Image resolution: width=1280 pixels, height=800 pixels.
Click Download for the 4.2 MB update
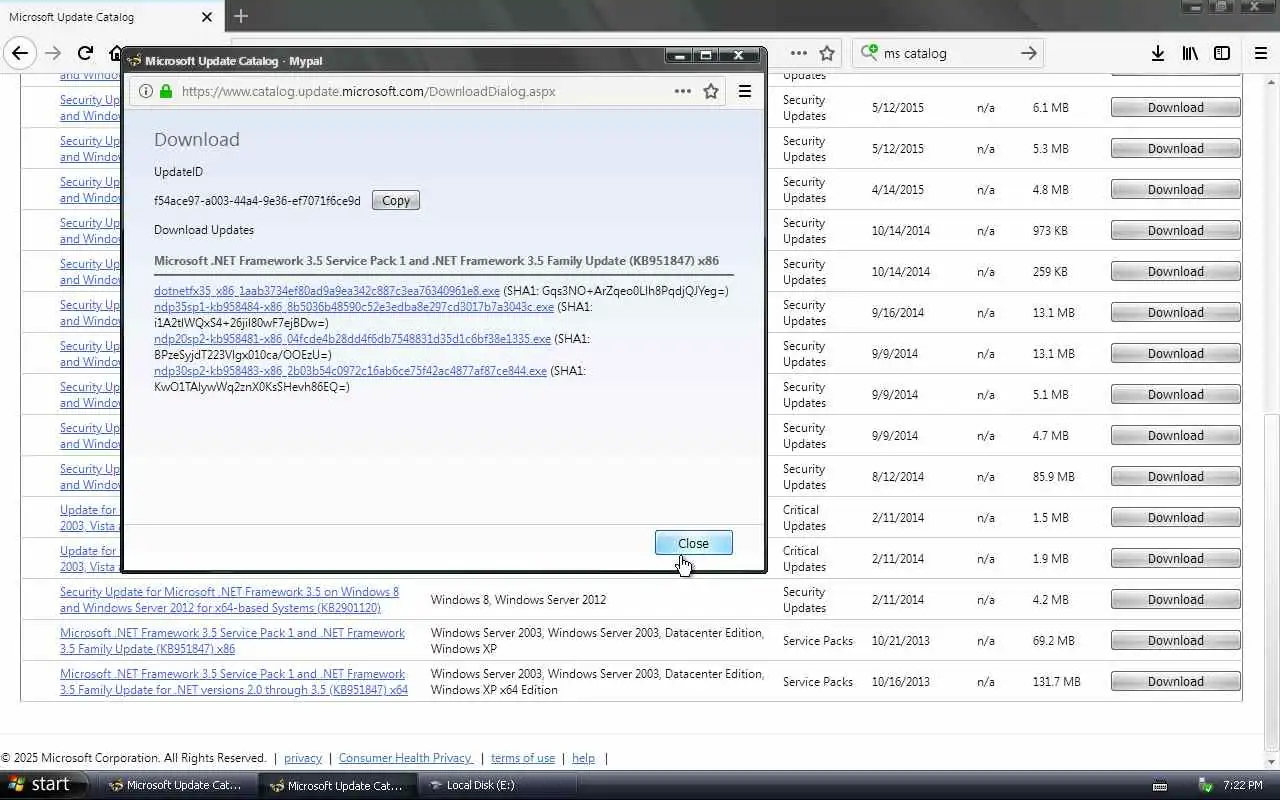click(1176, 599)
